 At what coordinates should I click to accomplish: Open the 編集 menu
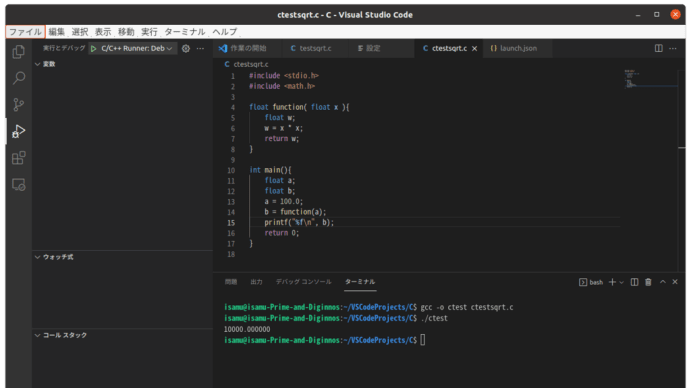(x=57, y=32)
